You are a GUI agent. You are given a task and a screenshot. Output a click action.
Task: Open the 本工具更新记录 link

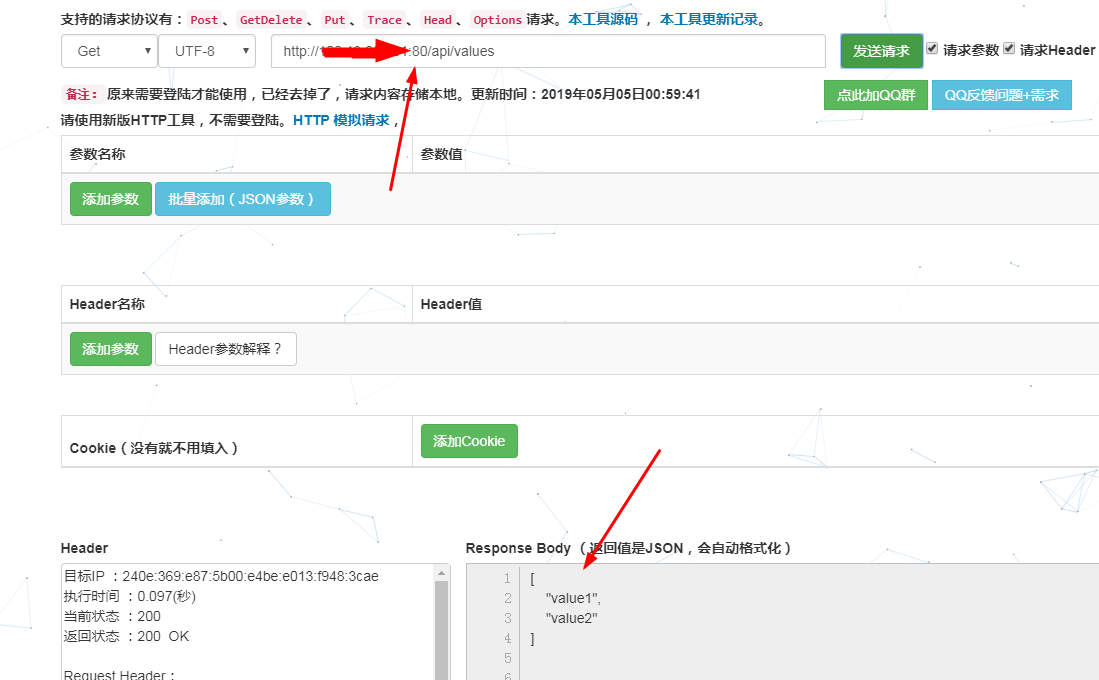pyautogui.click(x=708, y=19)
